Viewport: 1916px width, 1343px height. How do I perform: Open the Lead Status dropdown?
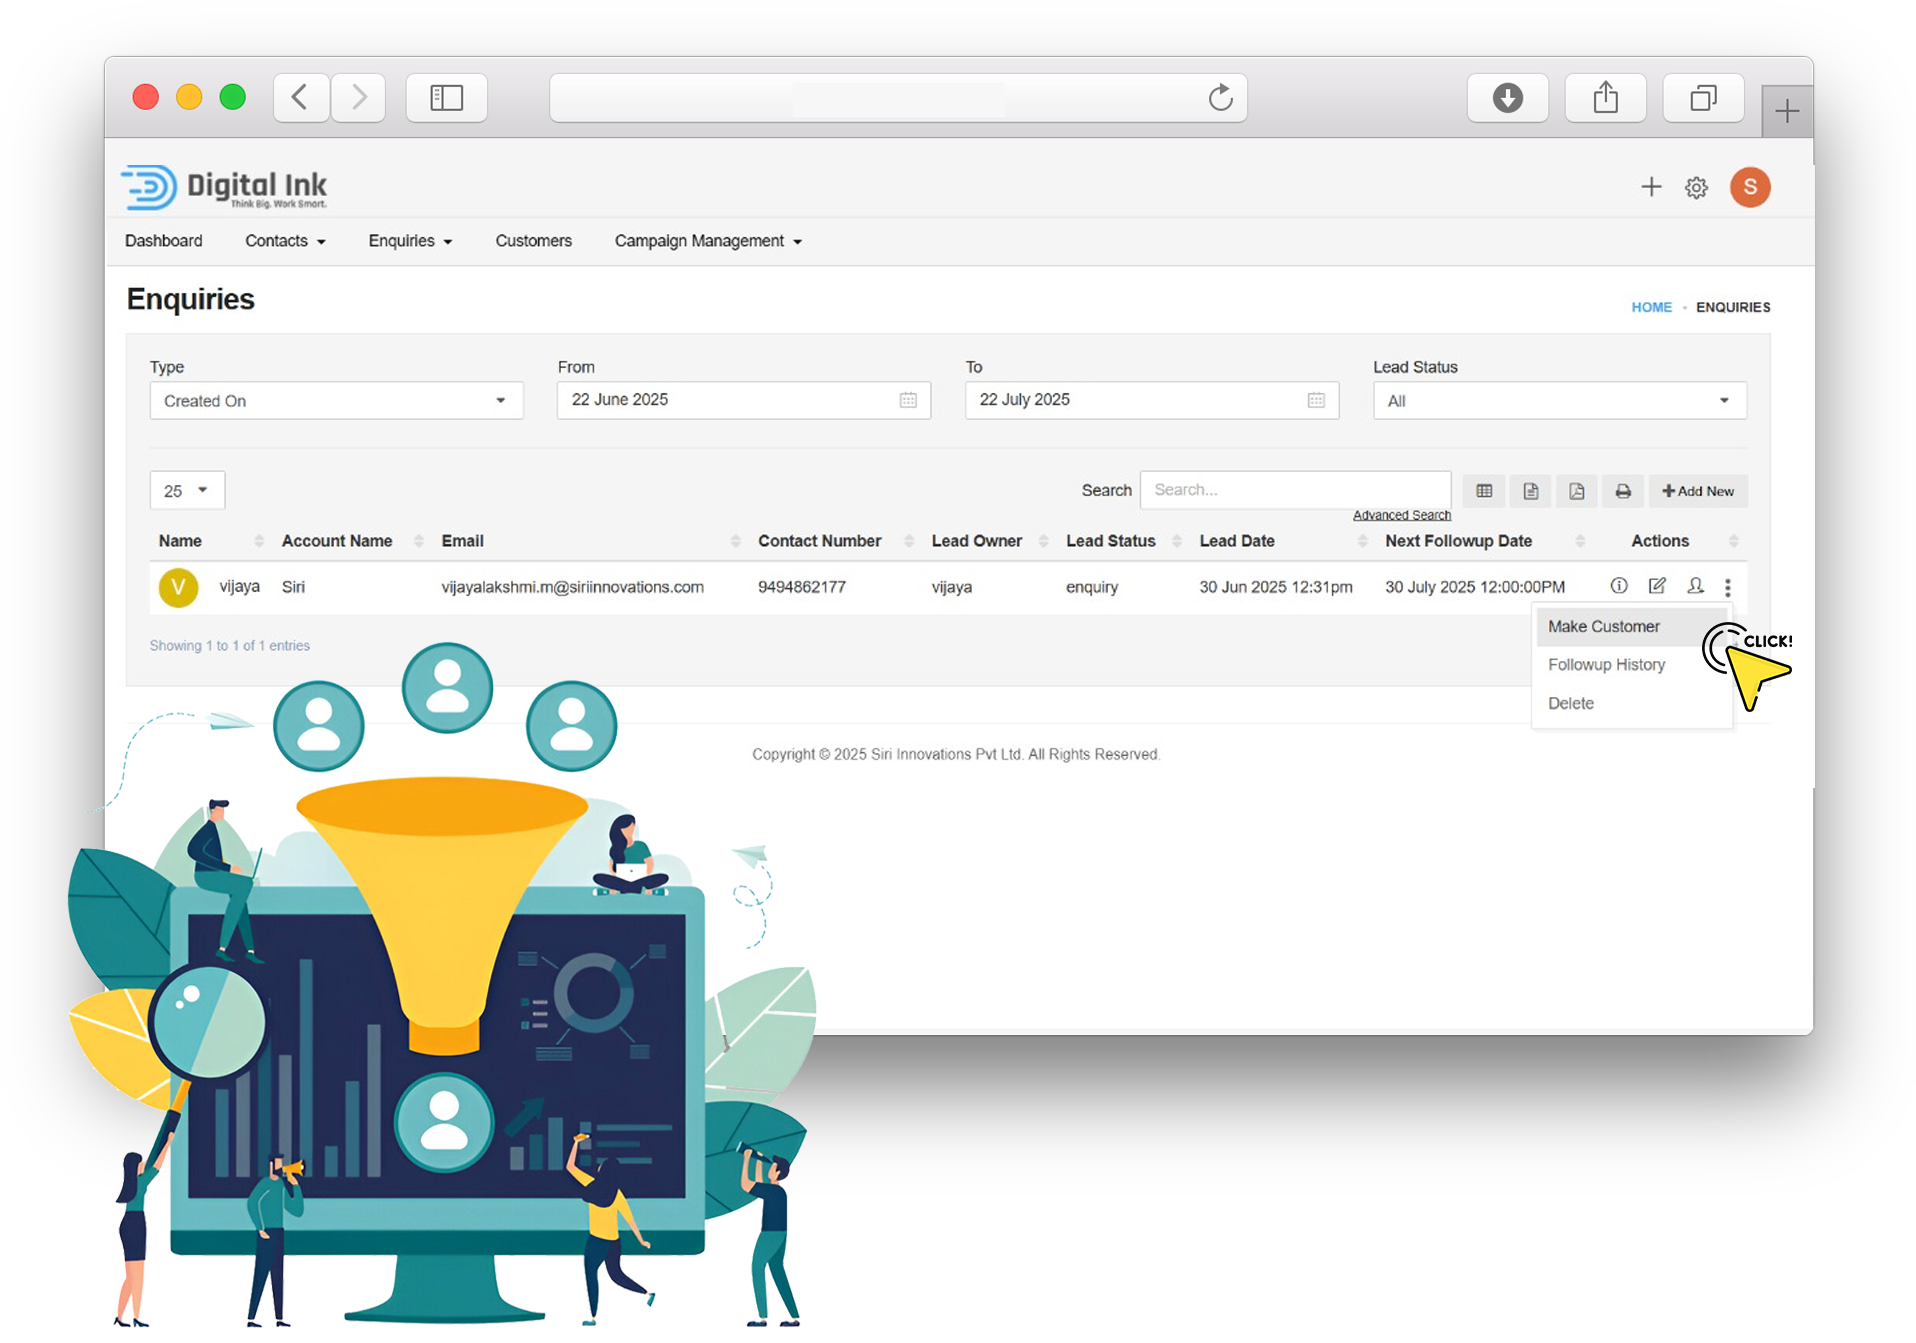[x=1559, y=401]
